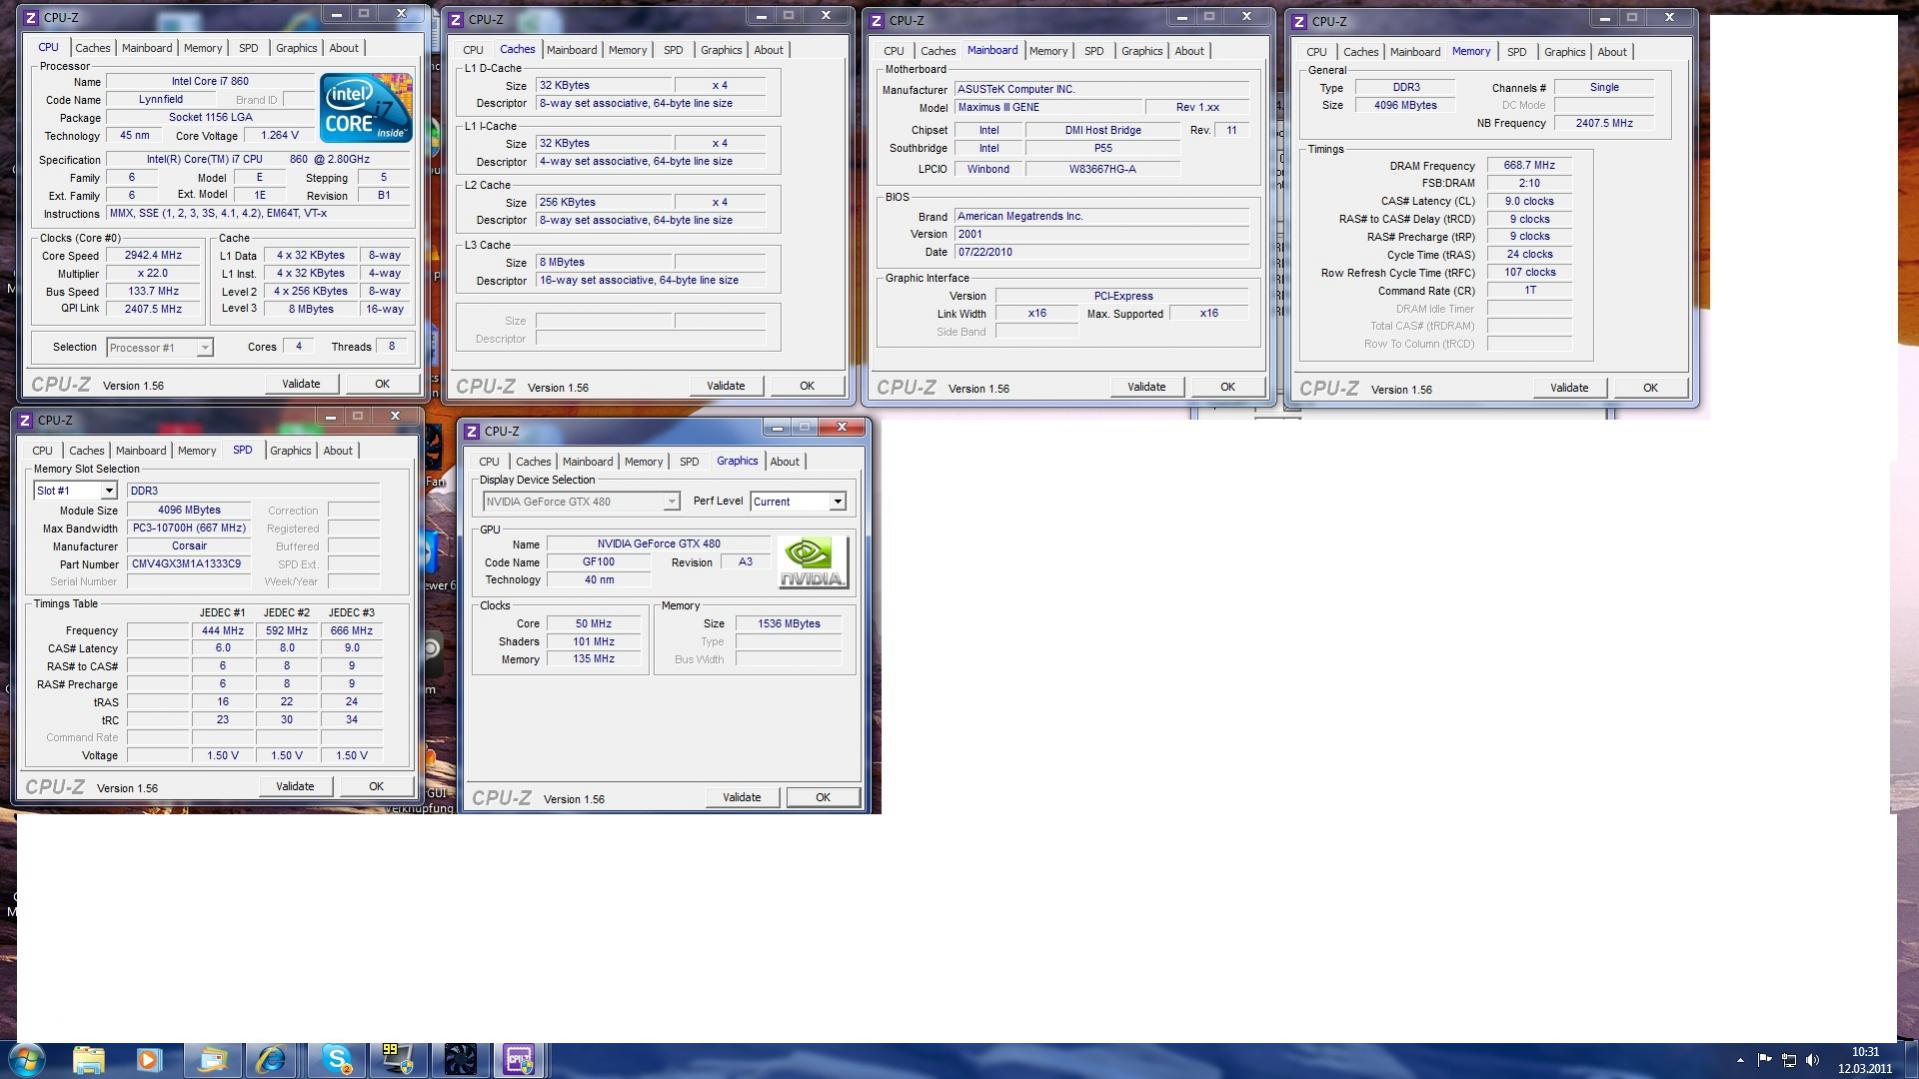Click Validate in the Mainboard window
Image resolution: width=1919 pixels, height=1079 pixels.
tap(1146, 387)
